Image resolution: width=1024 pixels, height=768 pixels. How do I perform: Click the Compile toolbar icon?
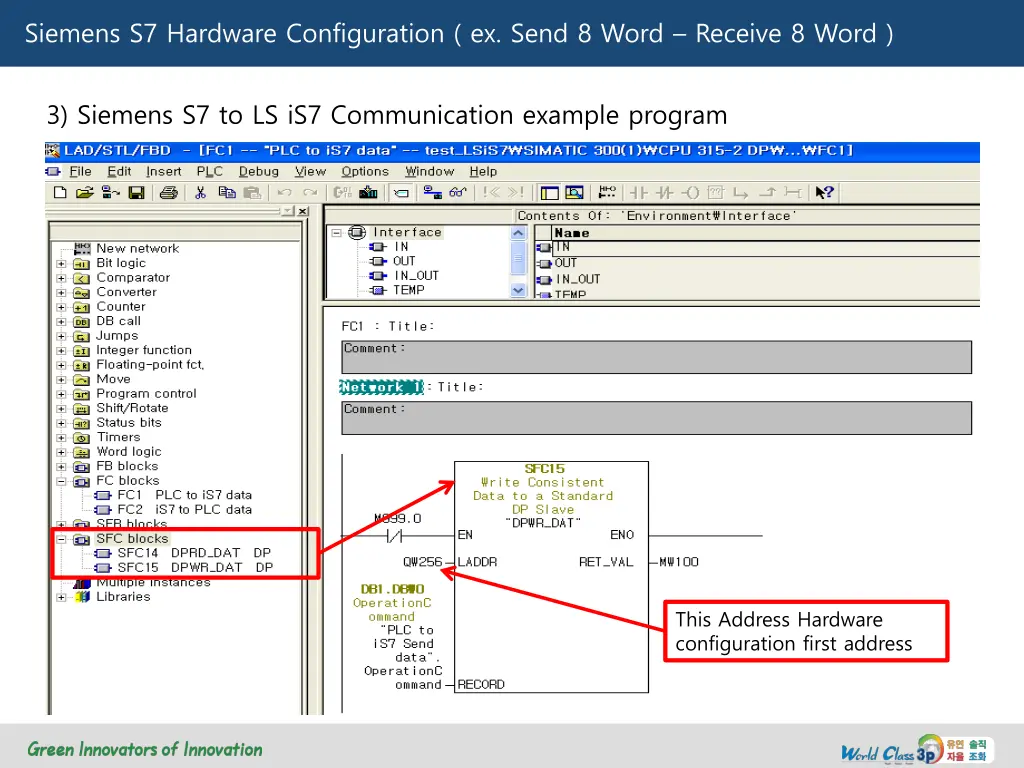click(x=342, y=193)
